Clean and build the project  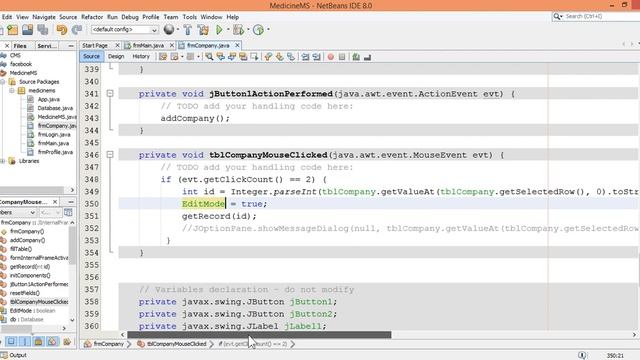tap(203, 30)
